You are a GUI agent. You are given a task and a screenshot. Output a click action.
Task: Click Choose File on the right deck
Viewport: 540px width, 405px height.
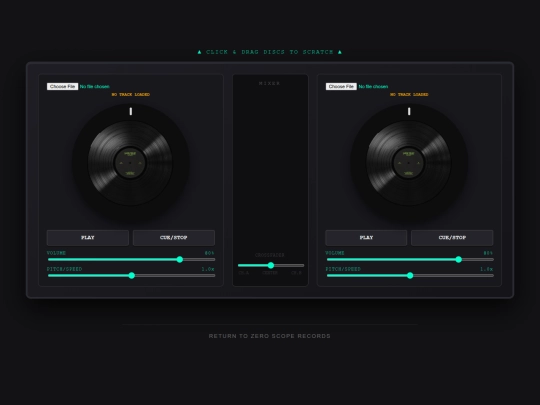[x=341, y=86]
